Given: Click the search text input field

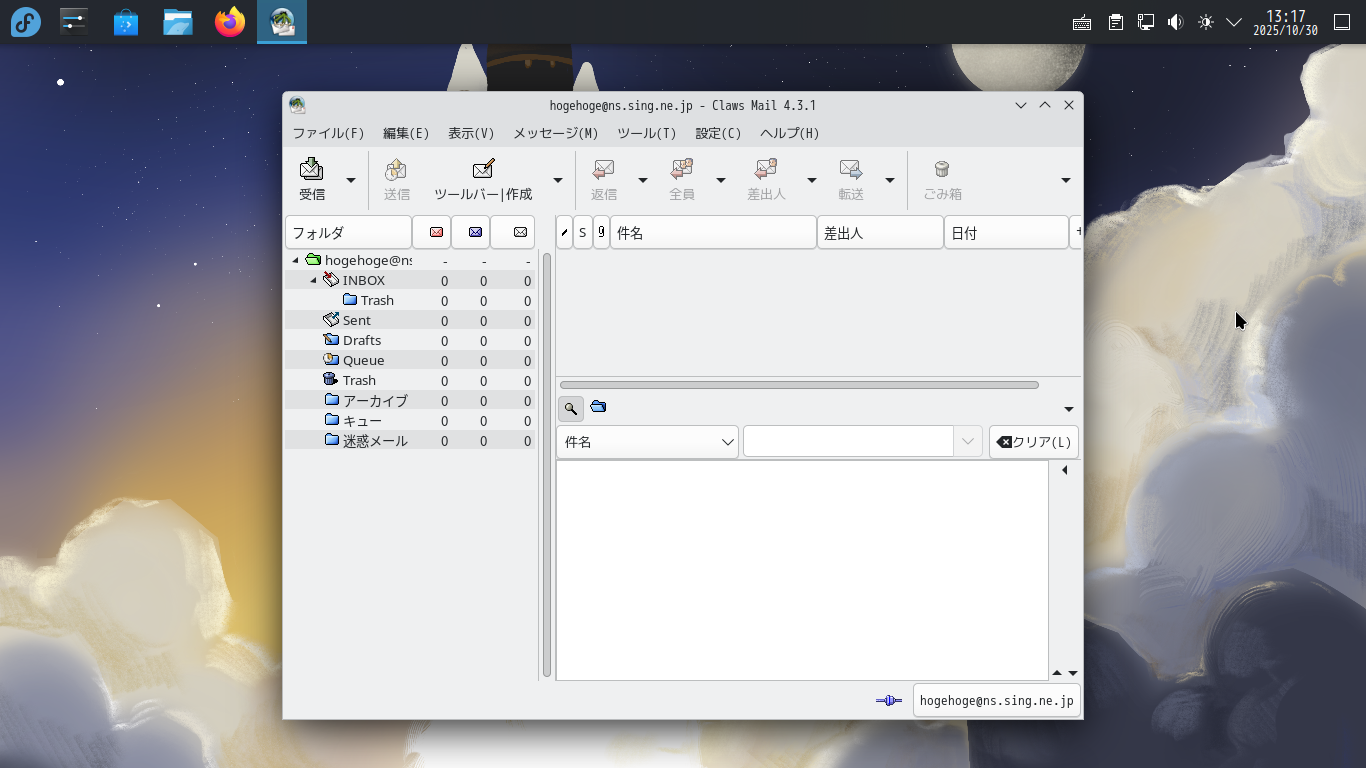Looking at the screenshot, I should point(849,442).
